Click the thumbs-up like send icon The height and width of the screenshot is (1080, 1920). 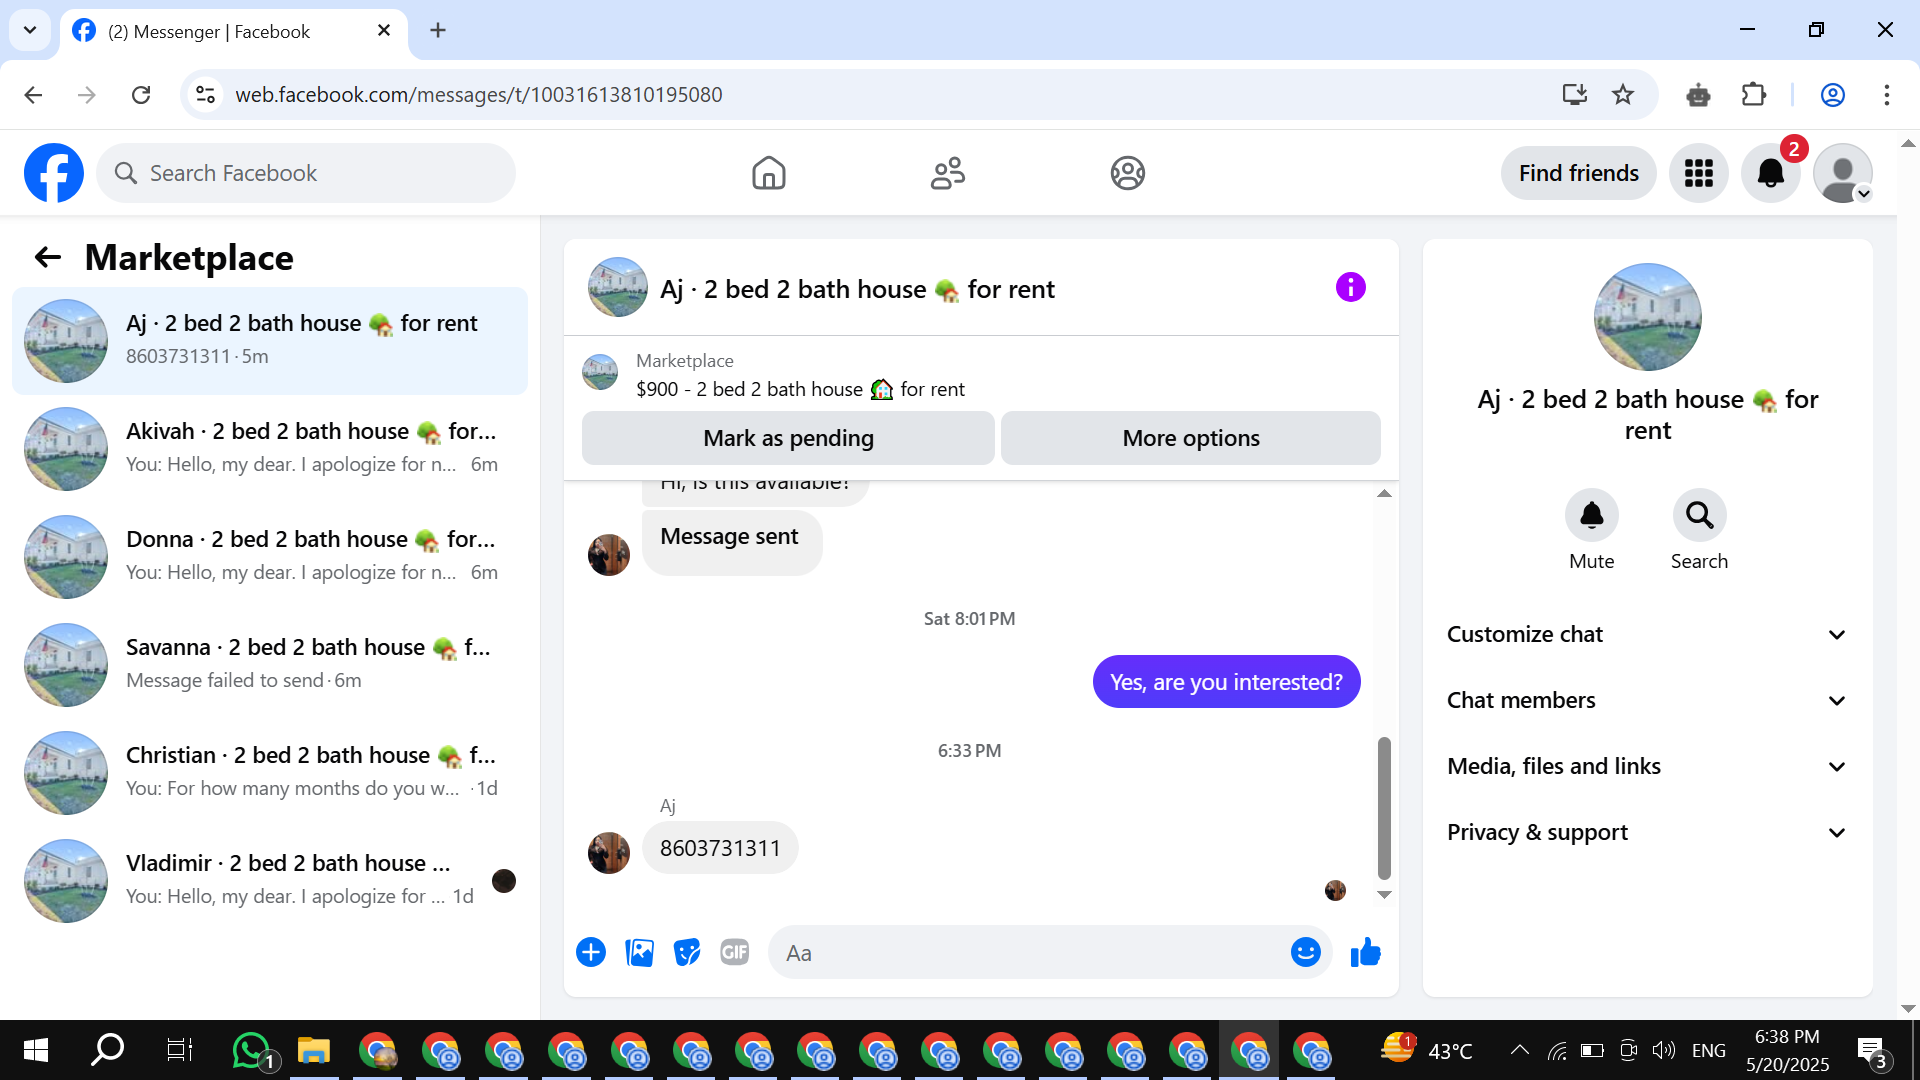[1365, 953]
